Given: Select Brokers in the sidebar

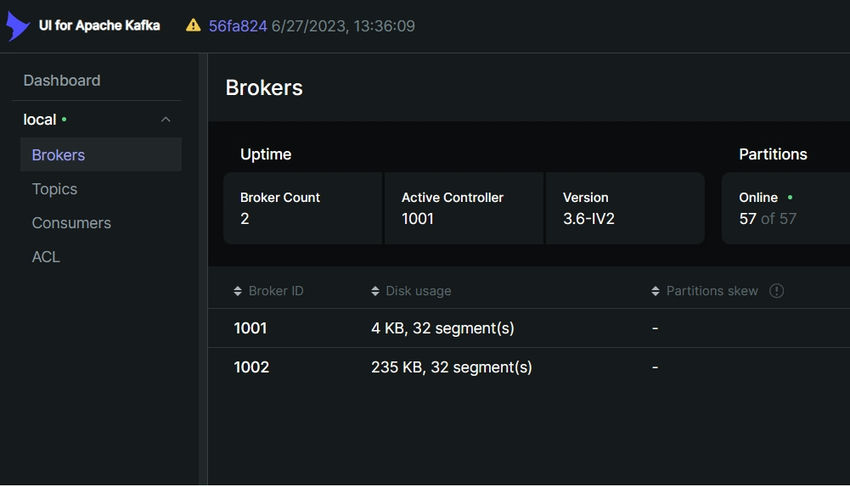Looking at the screenshot, I should [101, 155].
